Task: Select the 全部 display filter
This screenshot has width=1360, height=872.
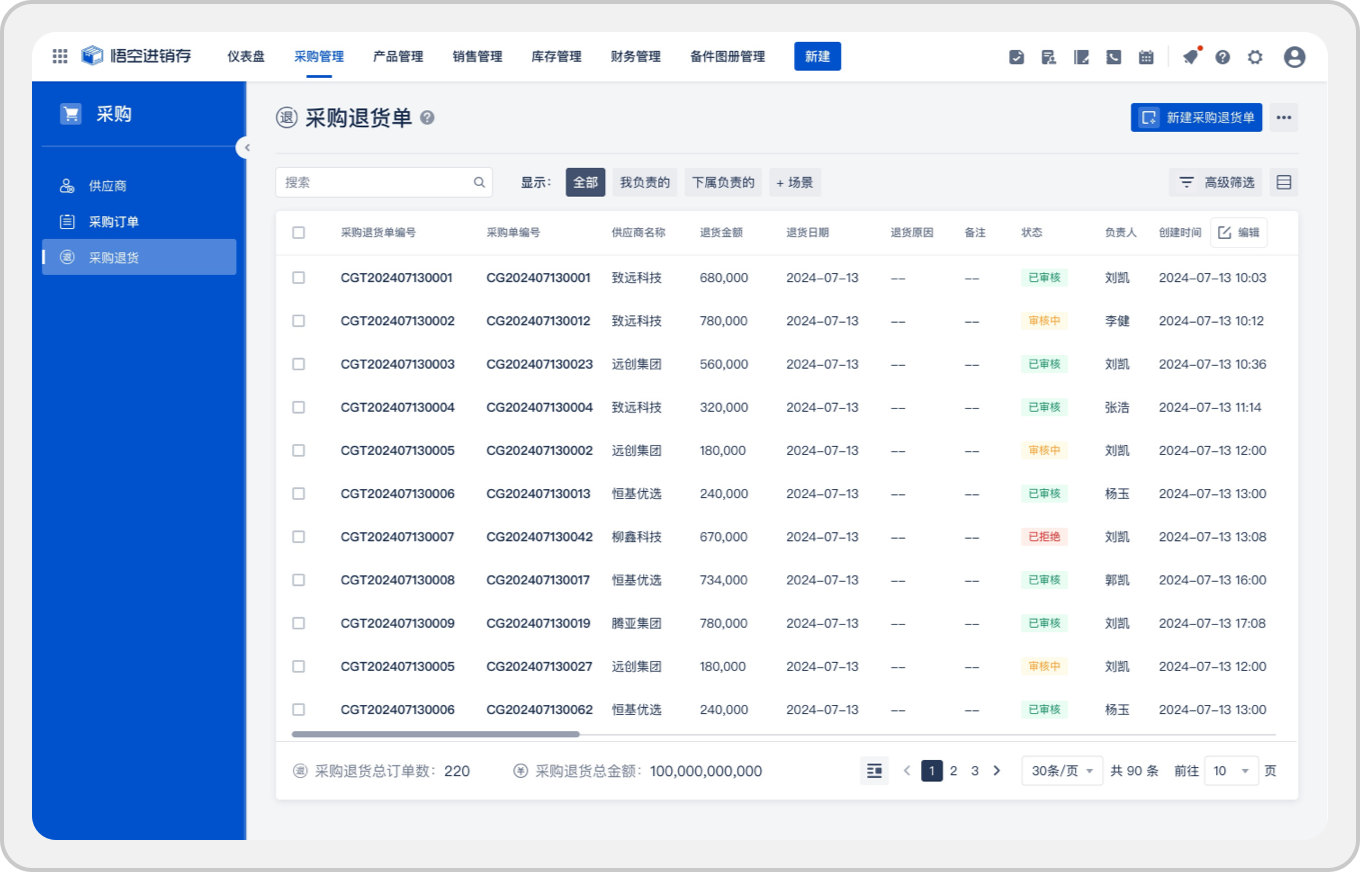Action: 585,182
